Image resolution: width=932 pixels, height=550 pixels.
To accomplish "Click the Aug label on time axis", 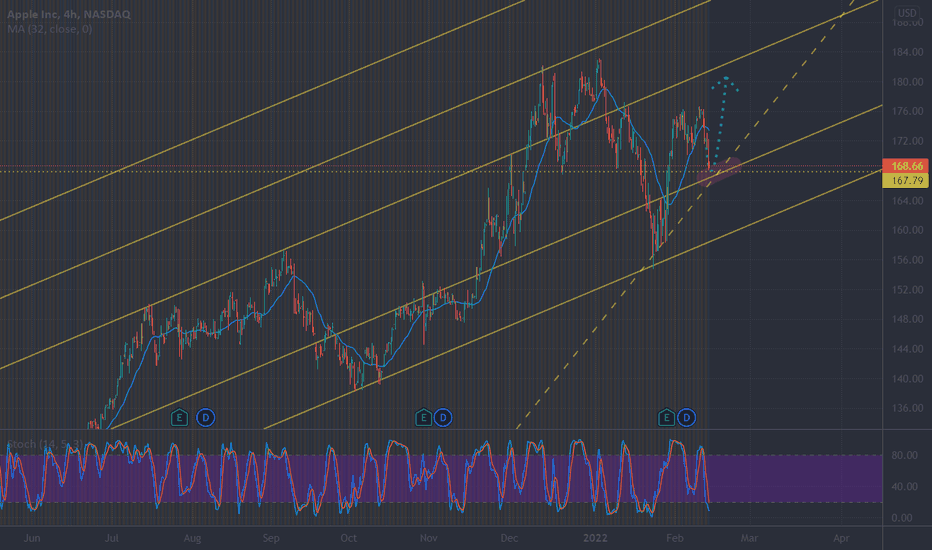I will [193, 538].
